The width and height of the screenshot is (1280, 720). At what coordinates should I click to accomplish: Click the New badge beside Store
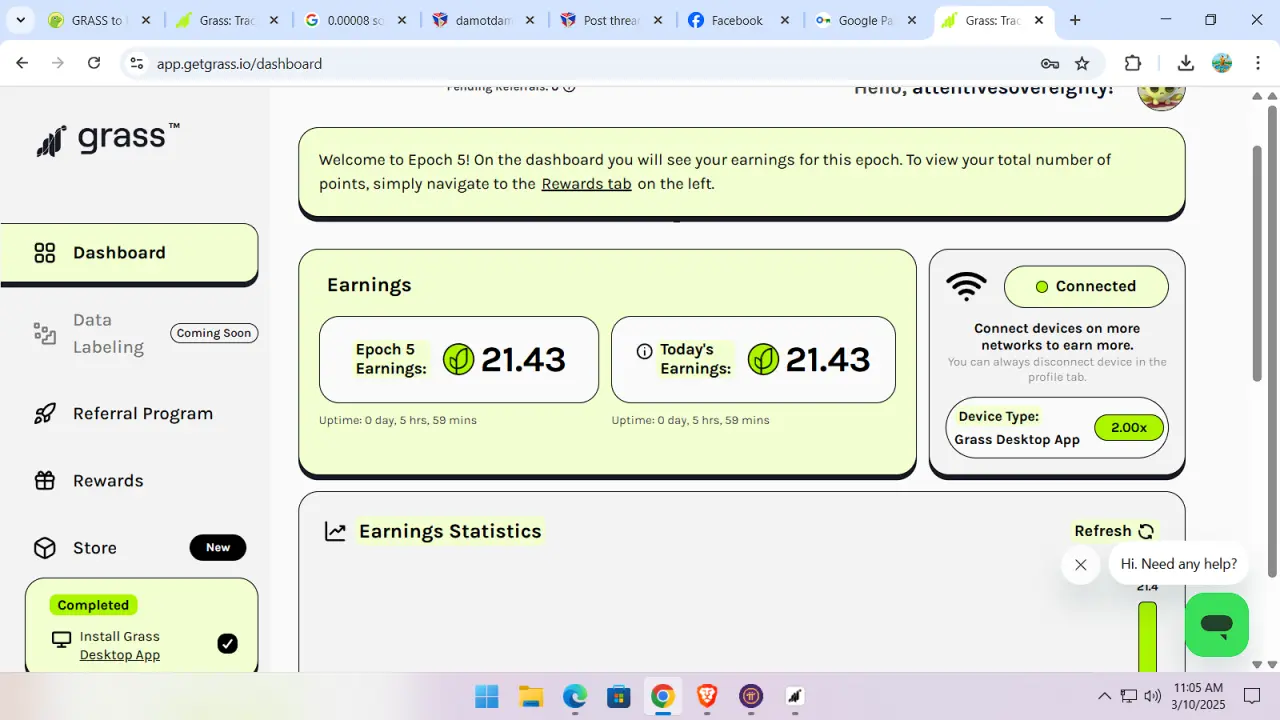coord(218,548)
